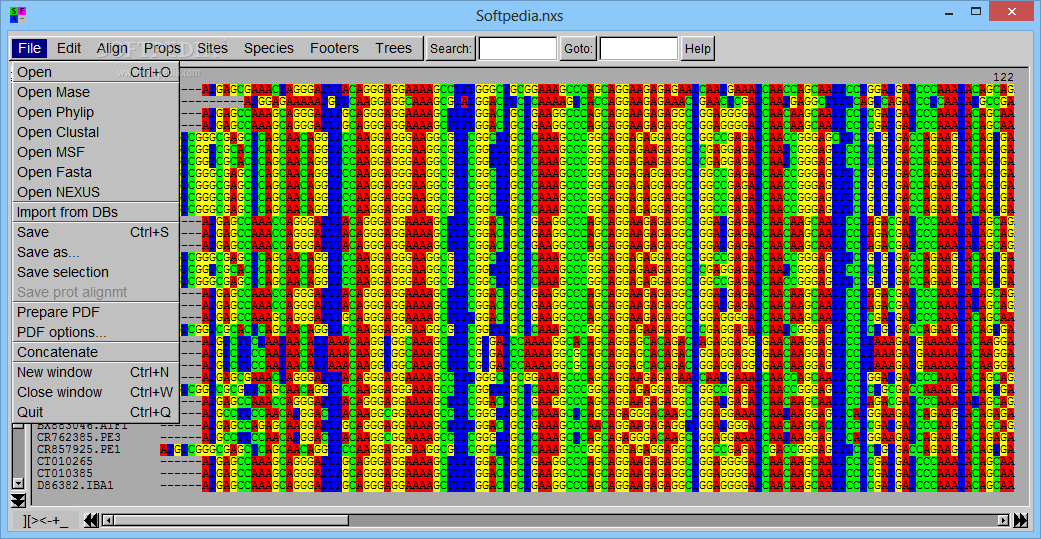
Task: Select Prepare PDF
Action: point(94,312)
